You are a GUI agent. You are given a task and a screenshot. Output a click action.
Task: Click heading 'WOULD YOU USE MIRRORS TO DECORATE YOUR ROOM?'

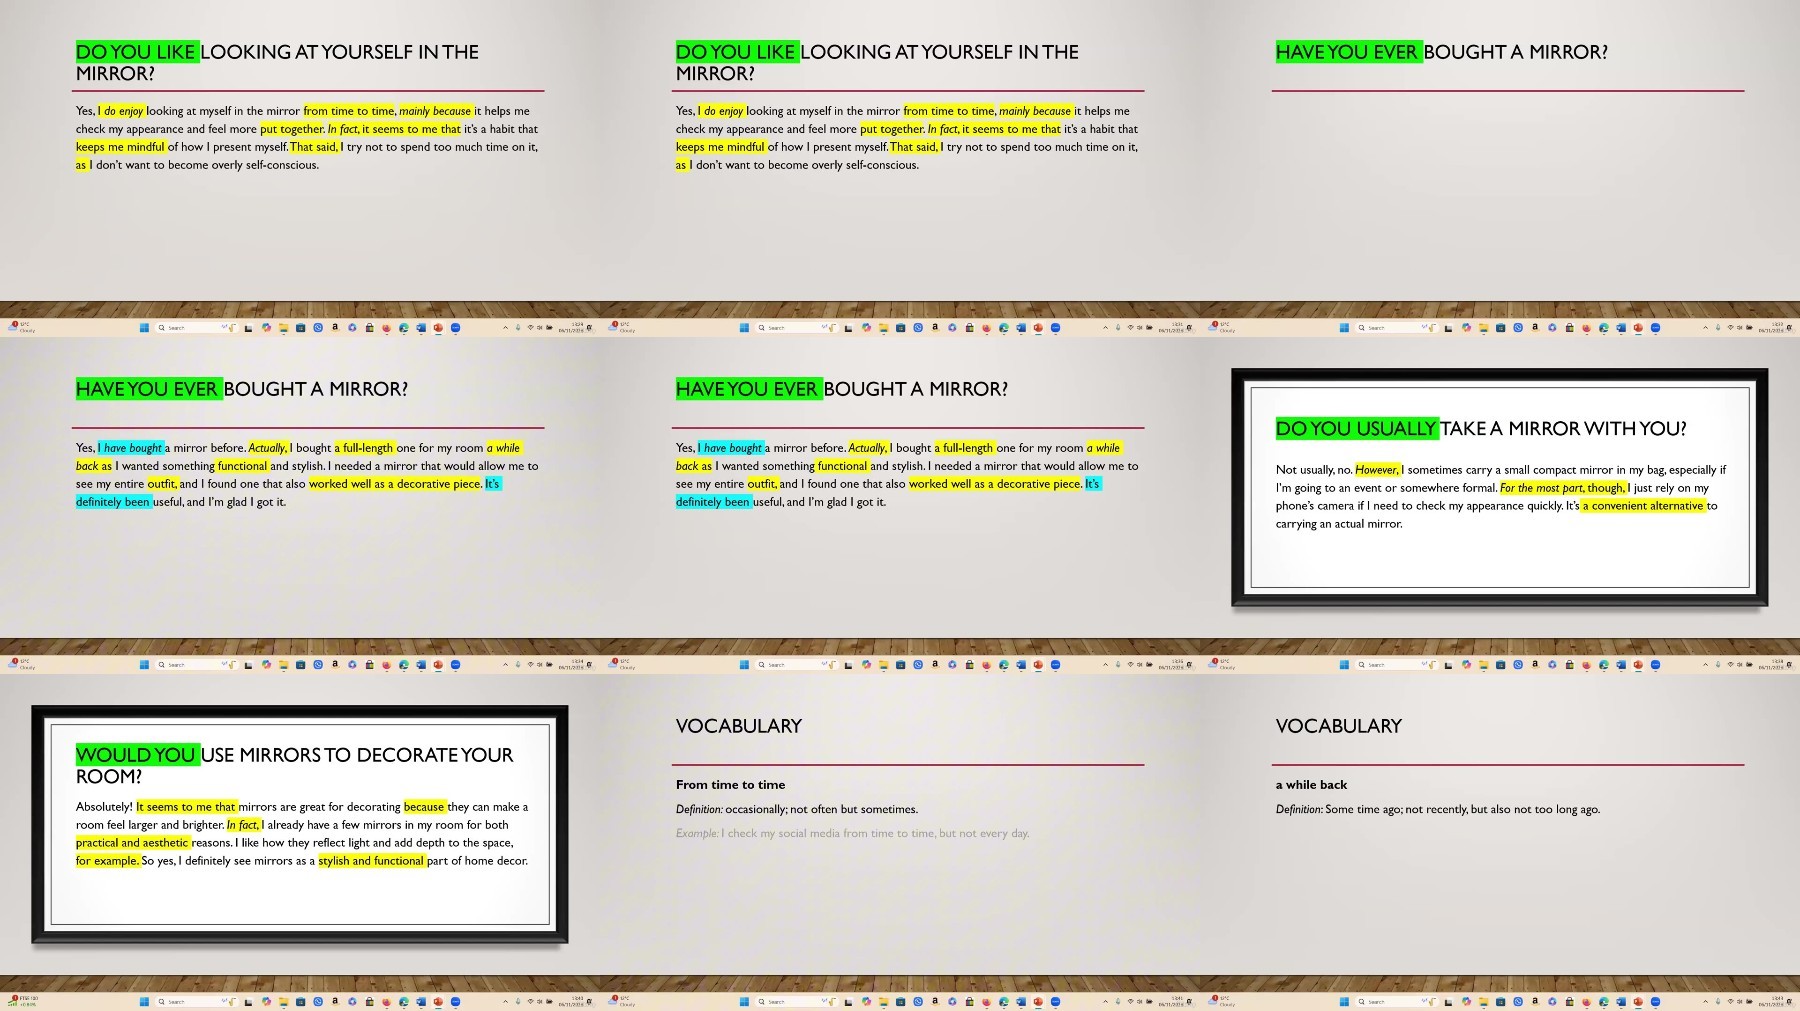[295, 766]
